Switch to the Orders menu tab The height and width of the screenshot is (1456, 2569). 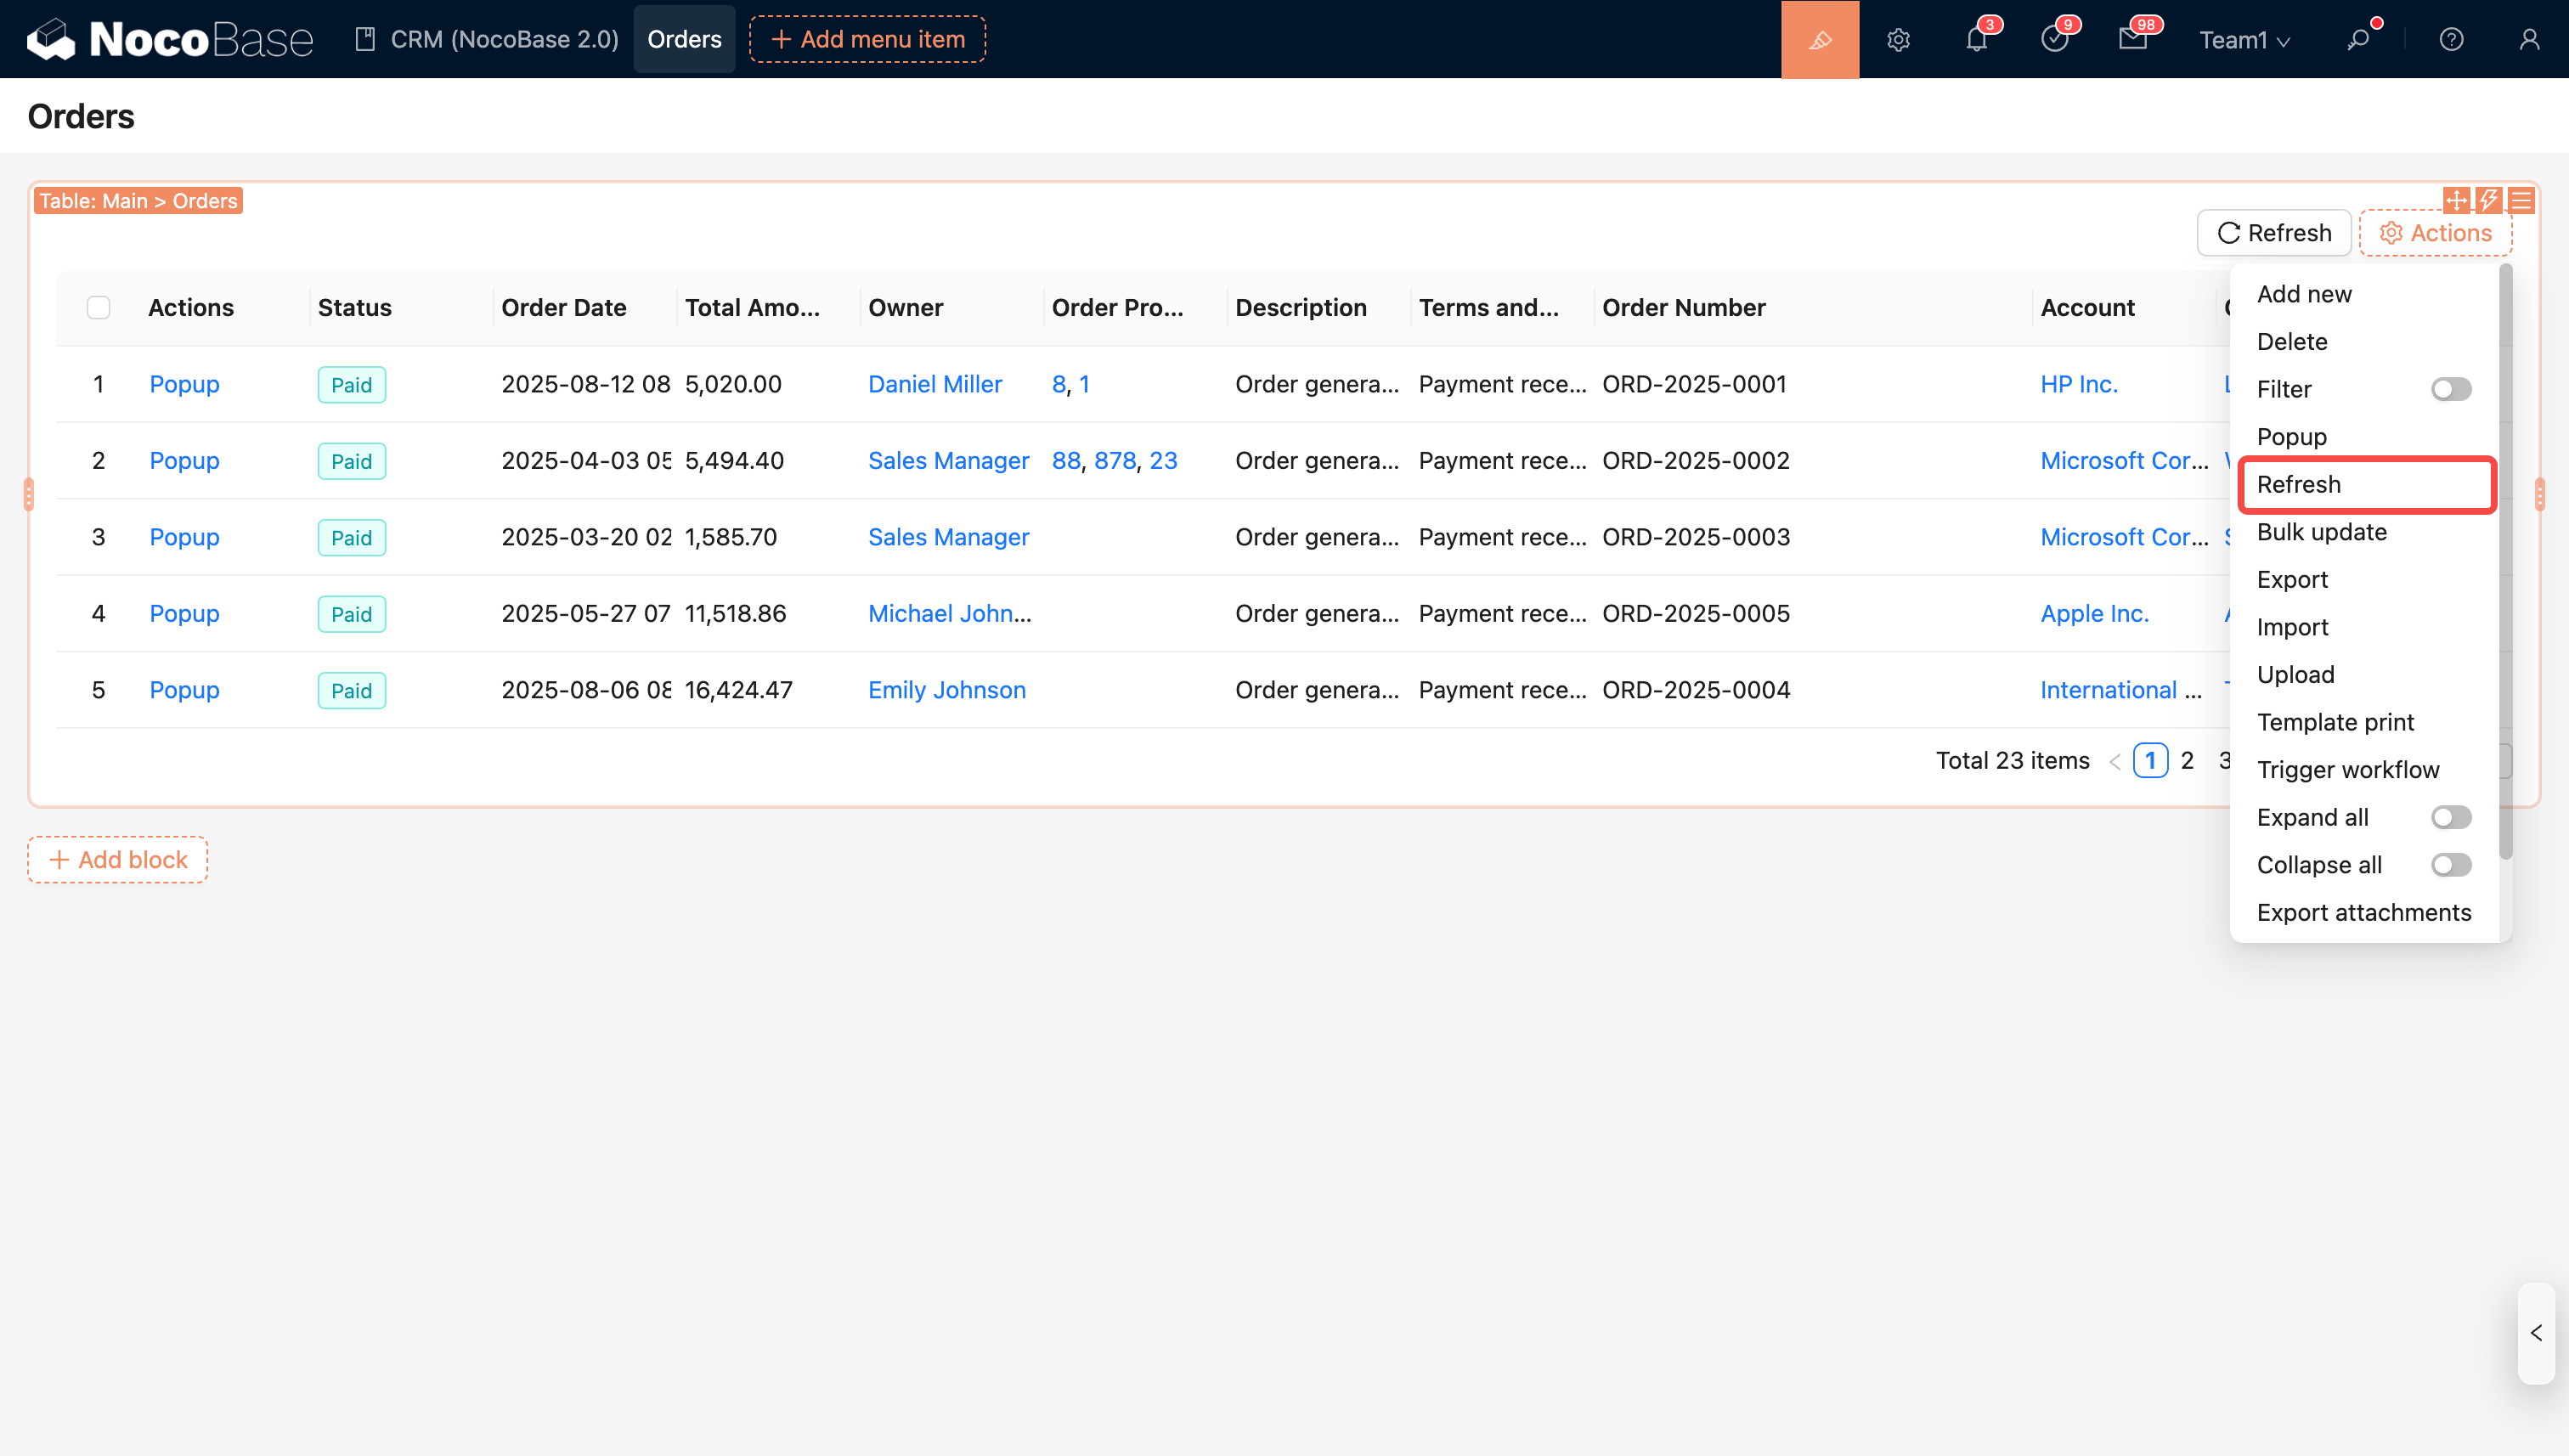point(684,39)
